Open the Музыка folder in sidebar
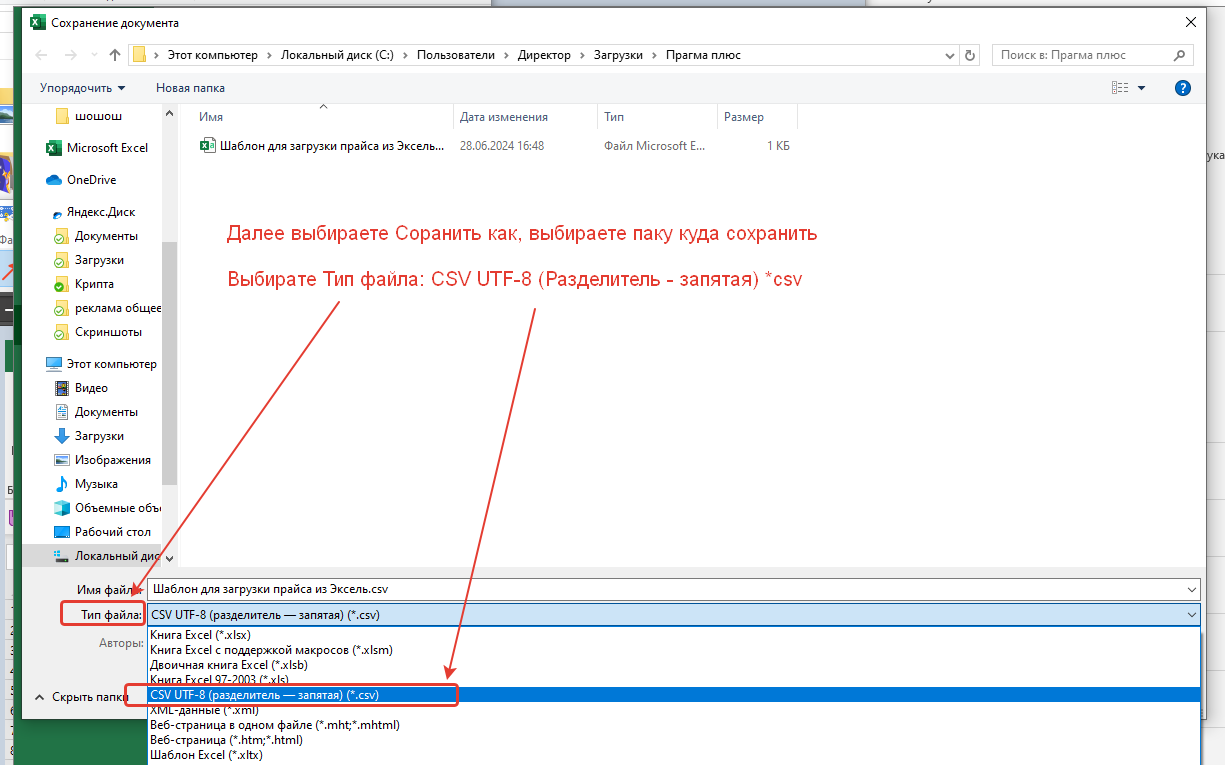1225x765 pixels. (x=96, y=484)
